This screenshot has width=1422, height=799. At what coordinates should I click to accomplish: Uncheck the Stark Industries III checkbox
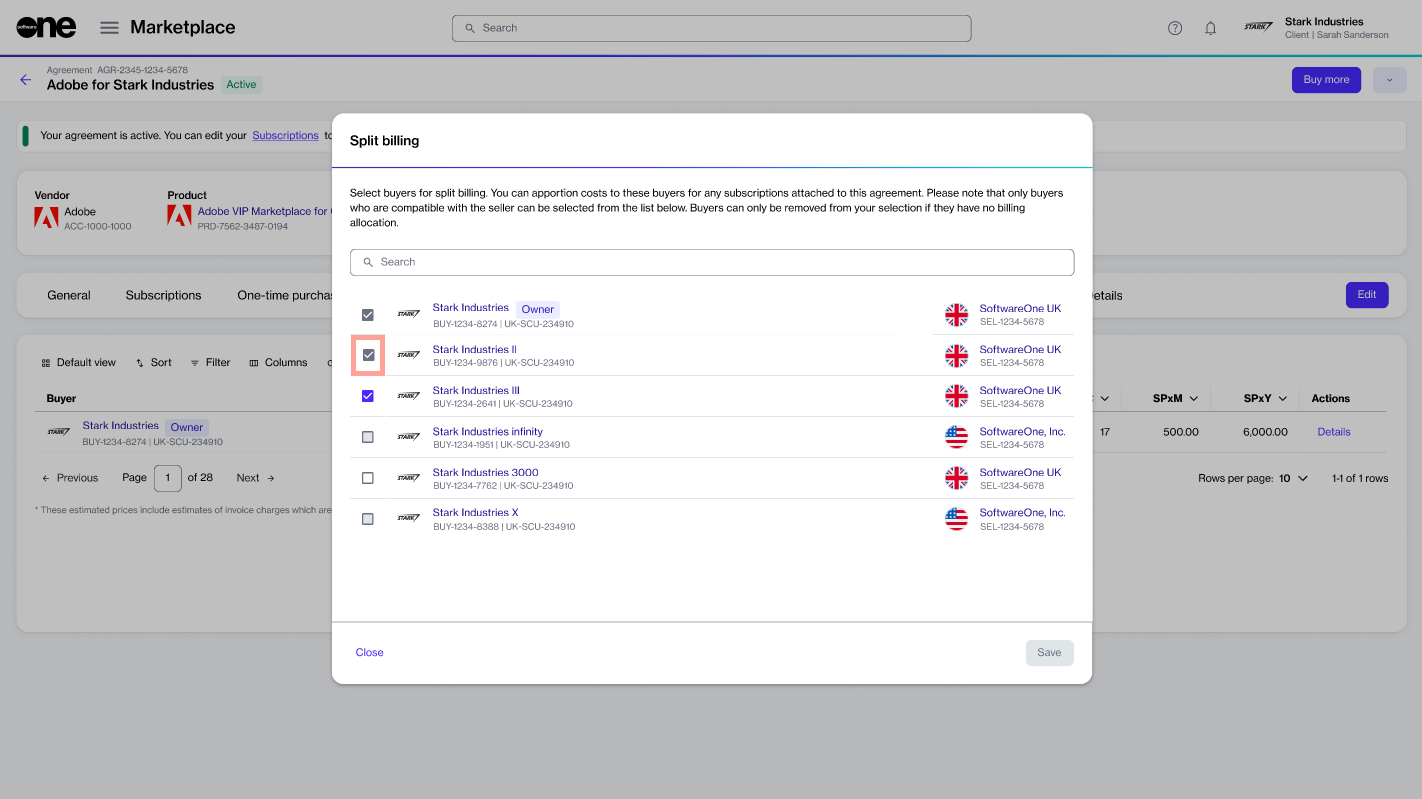(368, 396)
